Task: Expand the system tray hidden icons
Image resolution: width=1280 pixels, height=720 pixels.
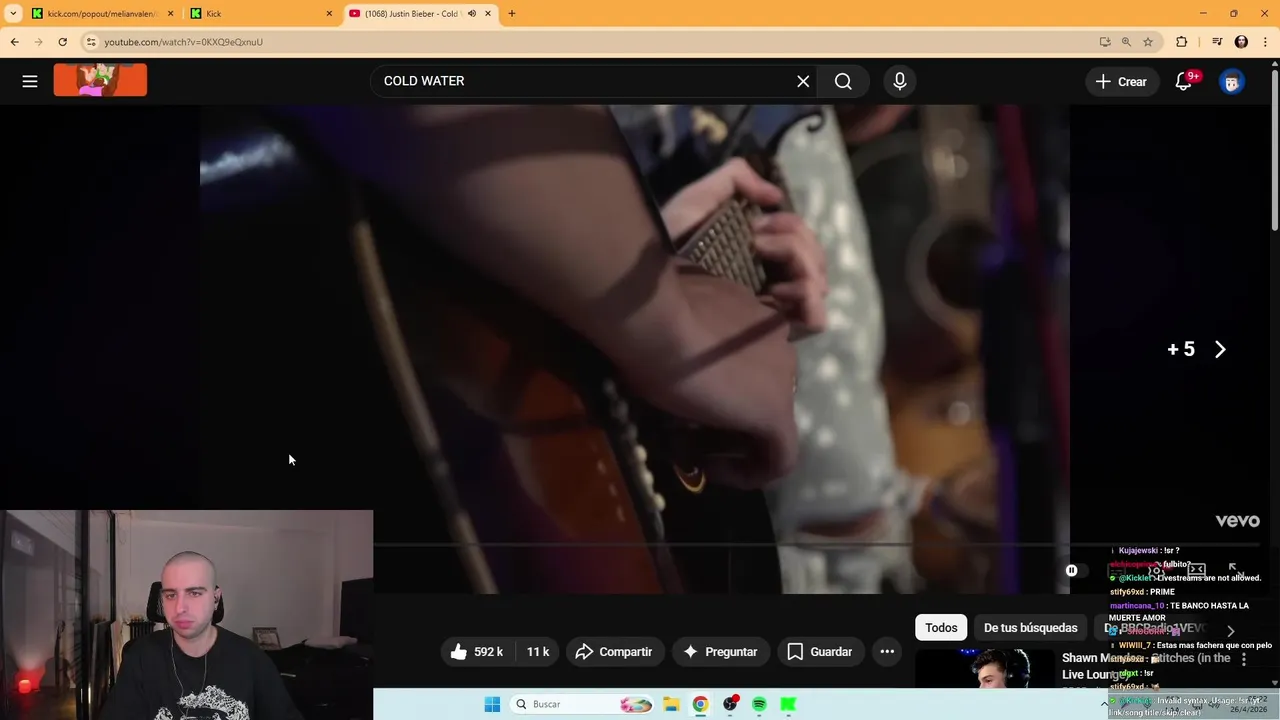Action: pyautogui.click(x=1105, y=704)
